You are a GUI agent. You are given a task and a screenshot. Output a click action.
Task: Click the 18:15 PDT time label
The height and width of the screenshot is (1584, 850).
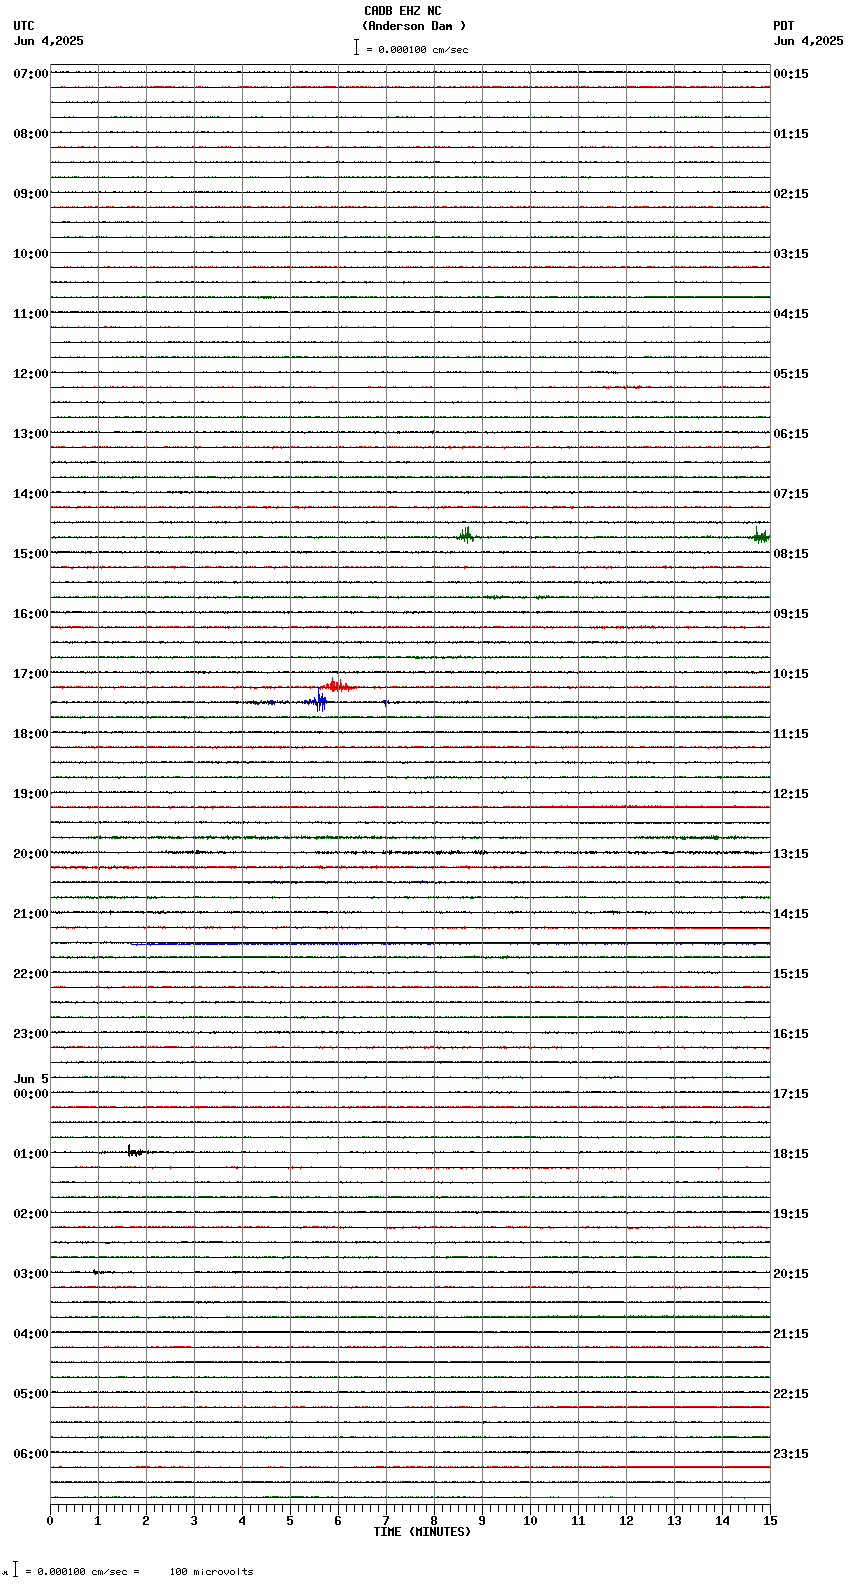coord(791,1154)
